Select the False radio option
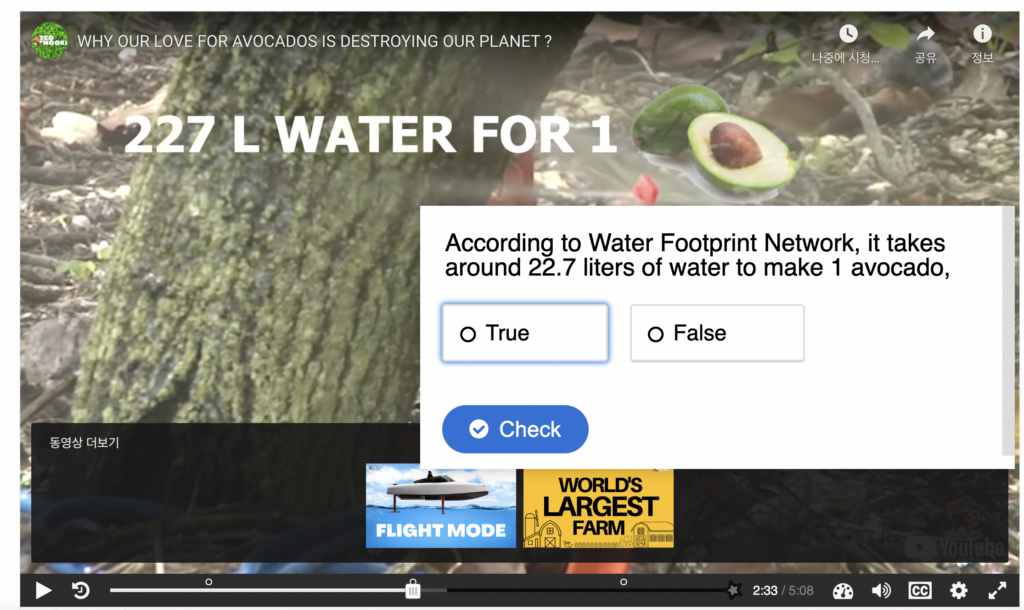The width and height of the screenshot is (1024, 610). pos(717,333)
